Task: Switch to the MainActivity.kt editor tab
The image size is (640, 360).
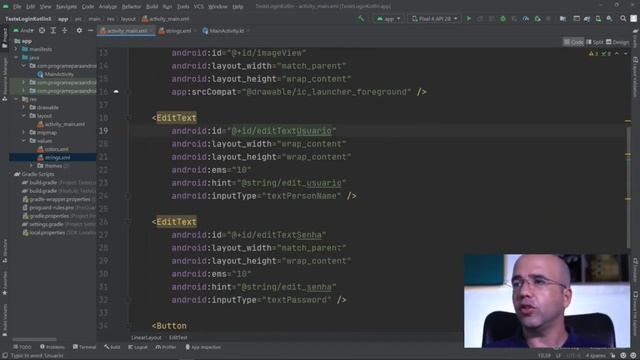Action: 225,31
